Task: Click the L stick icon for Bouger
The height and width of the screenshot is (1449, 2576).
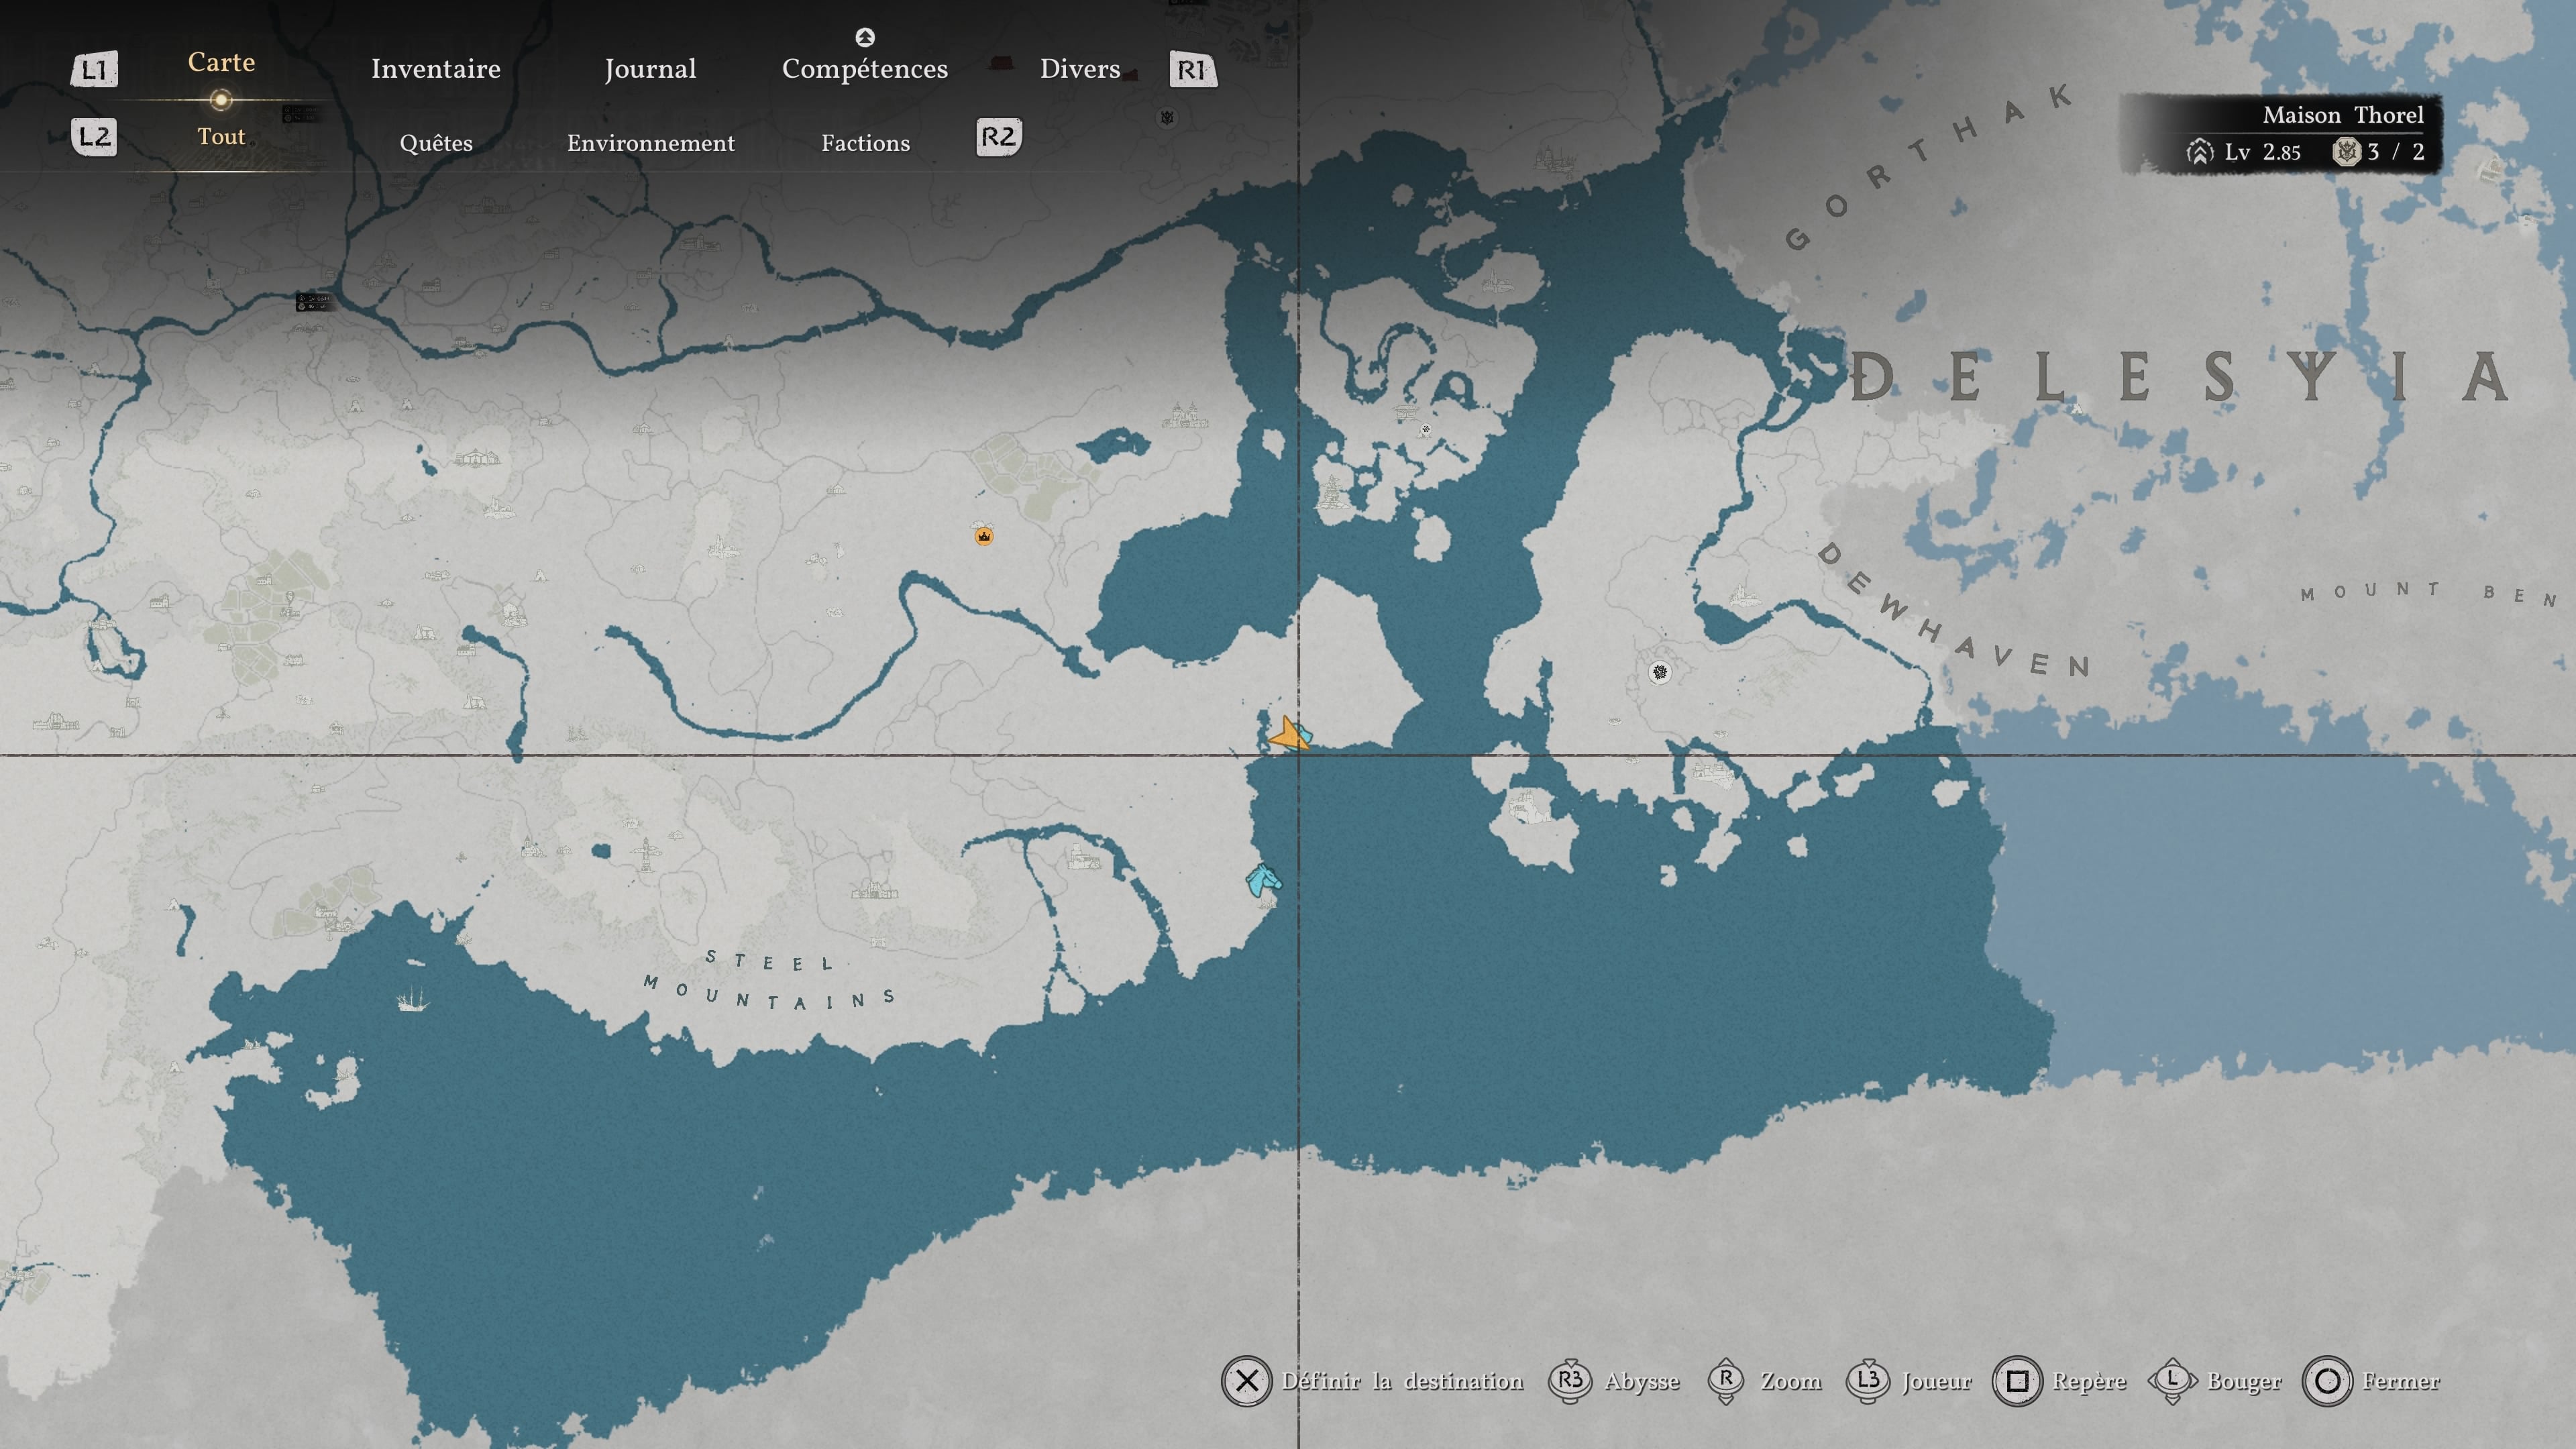Action: pyautogui.click(x=2172, y=1381)
